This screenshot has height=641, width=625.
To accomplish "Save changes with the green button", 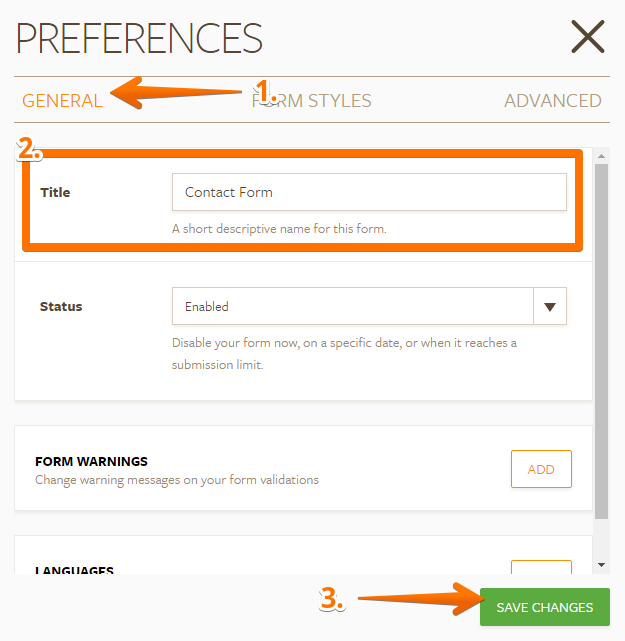I will [544, 607].
